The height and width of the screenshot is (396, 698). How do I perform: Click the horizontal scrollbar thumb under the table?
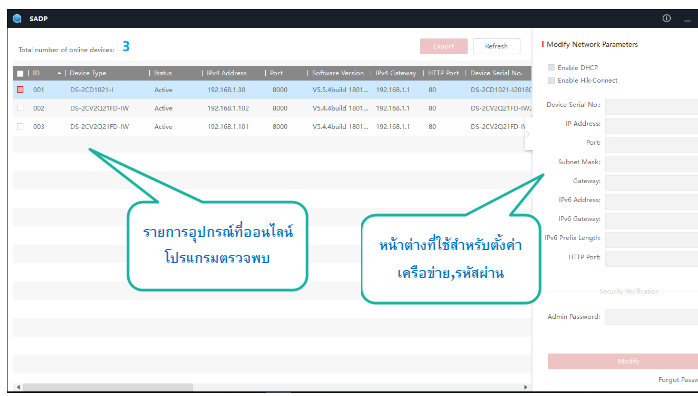tap(108, 387)
